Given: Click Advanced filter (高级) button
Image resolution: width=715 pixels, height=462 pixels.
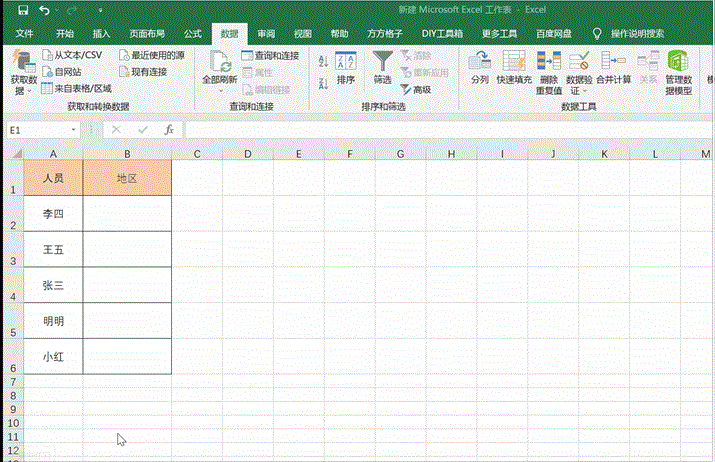Looking at the screenshot, I should pos(416,89).
